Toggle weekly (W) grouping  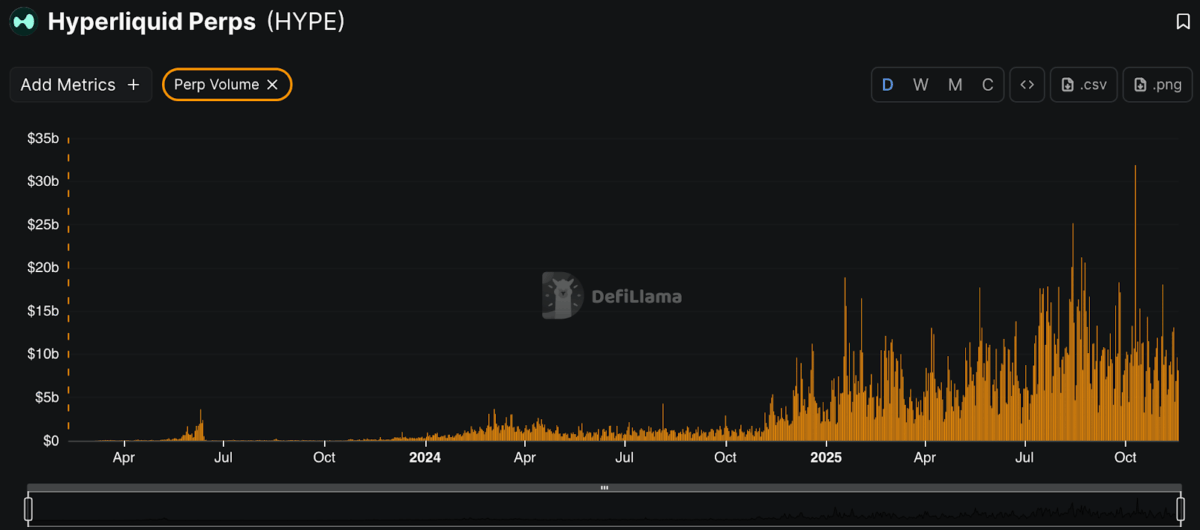920,85
